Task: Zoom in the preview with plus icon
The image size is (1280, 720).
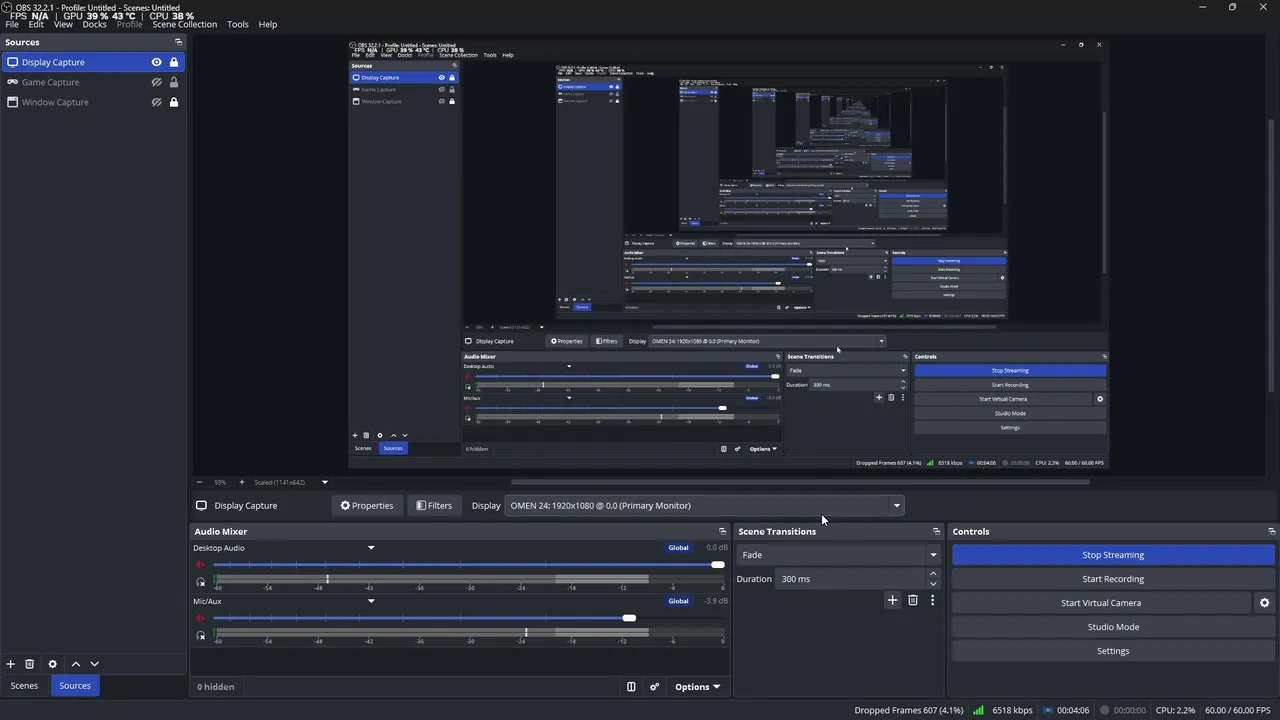Action: (x=241, y=482)
